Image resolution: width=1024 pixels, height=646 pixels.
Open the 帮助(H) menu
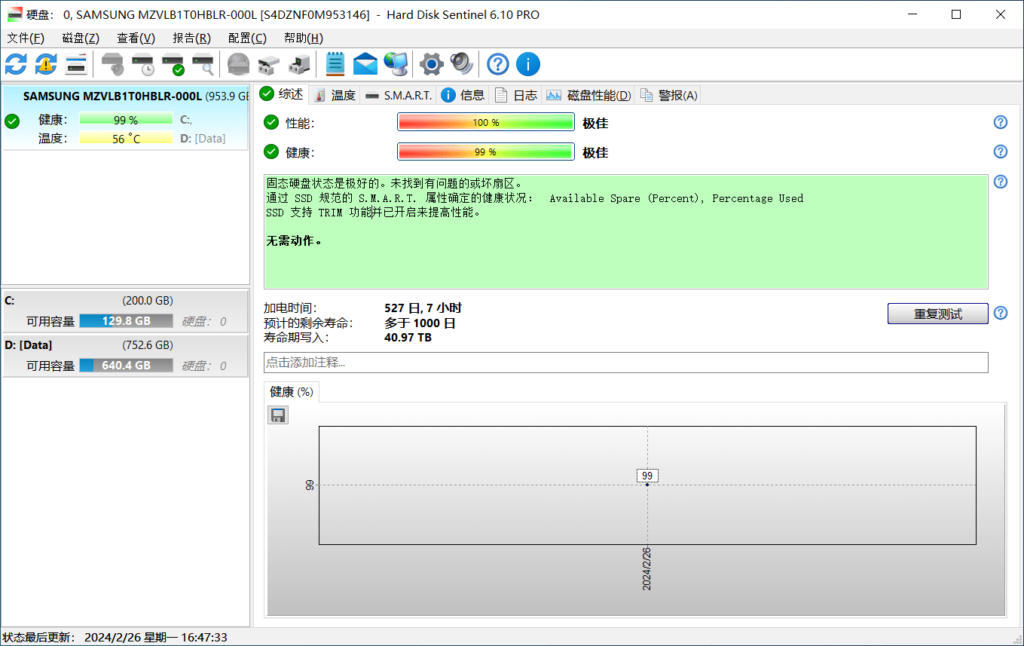[x=303, y=38]
